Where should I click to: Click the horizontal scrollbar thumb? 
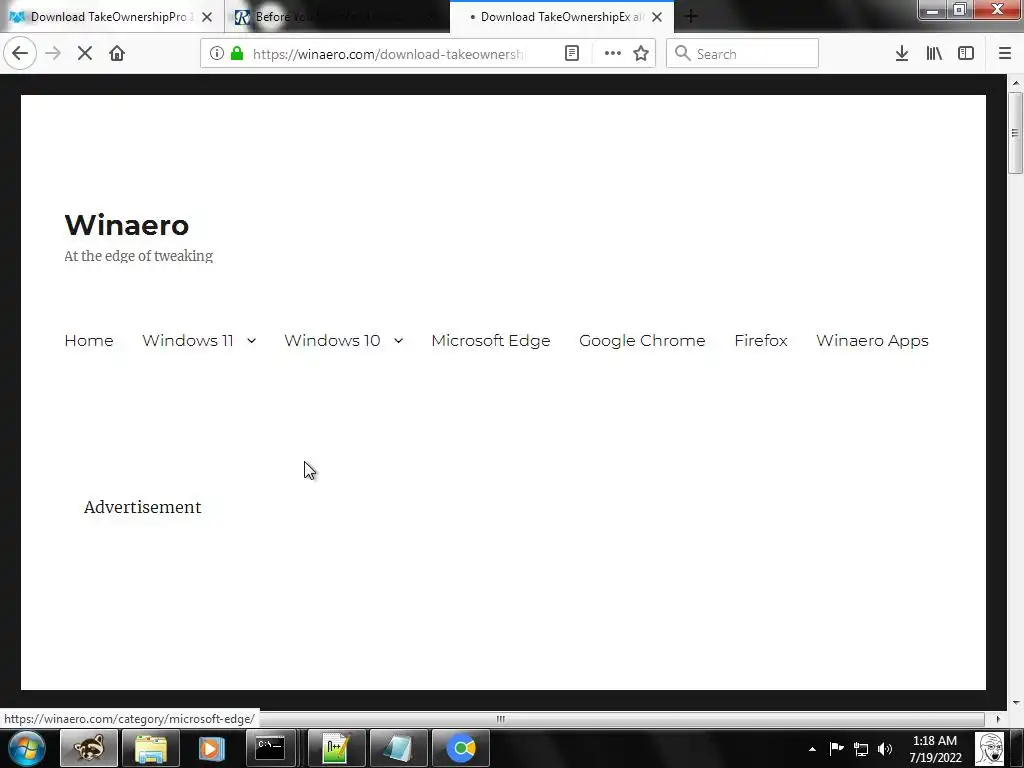[500, 719]
